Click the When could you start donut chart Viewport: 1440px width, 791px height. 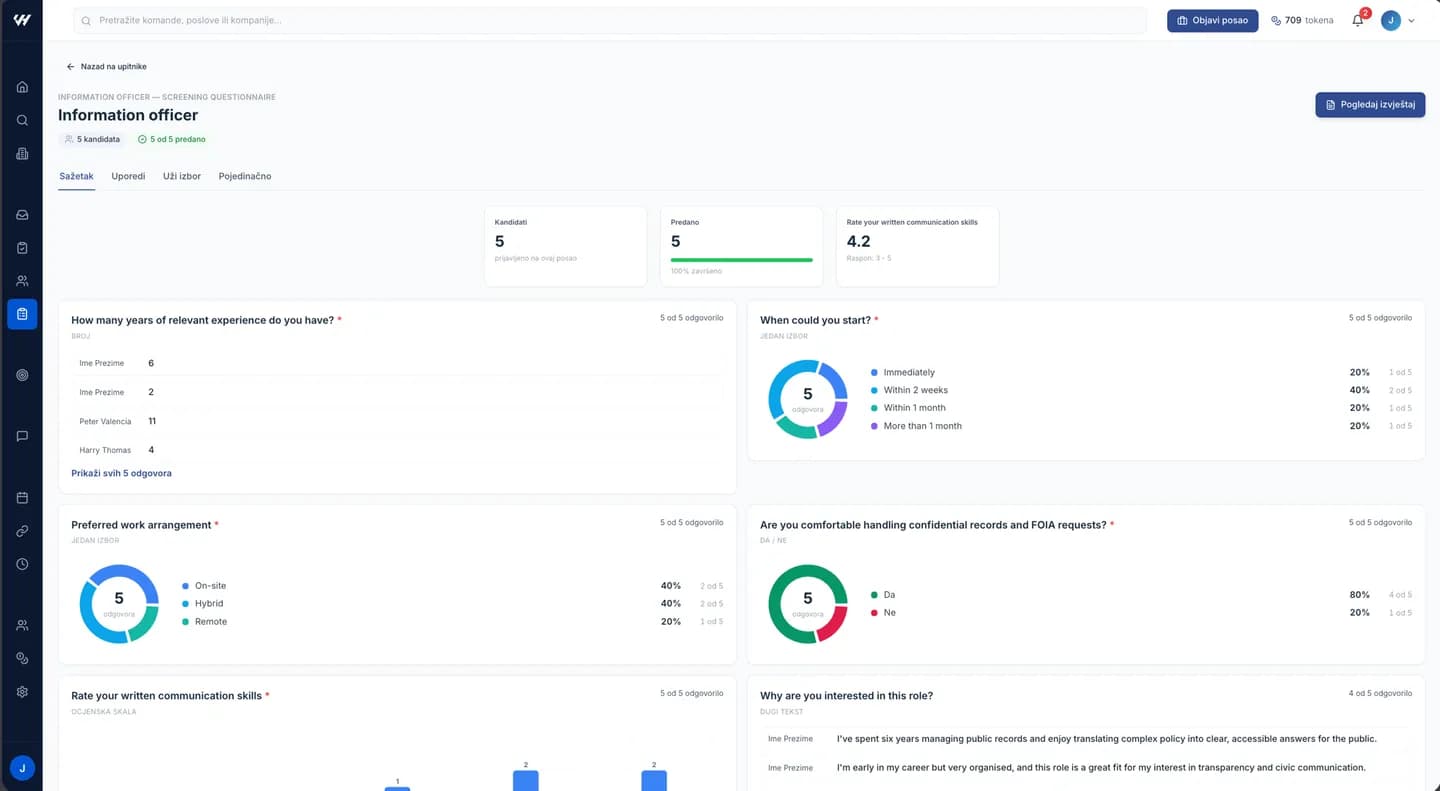point(808,399)
